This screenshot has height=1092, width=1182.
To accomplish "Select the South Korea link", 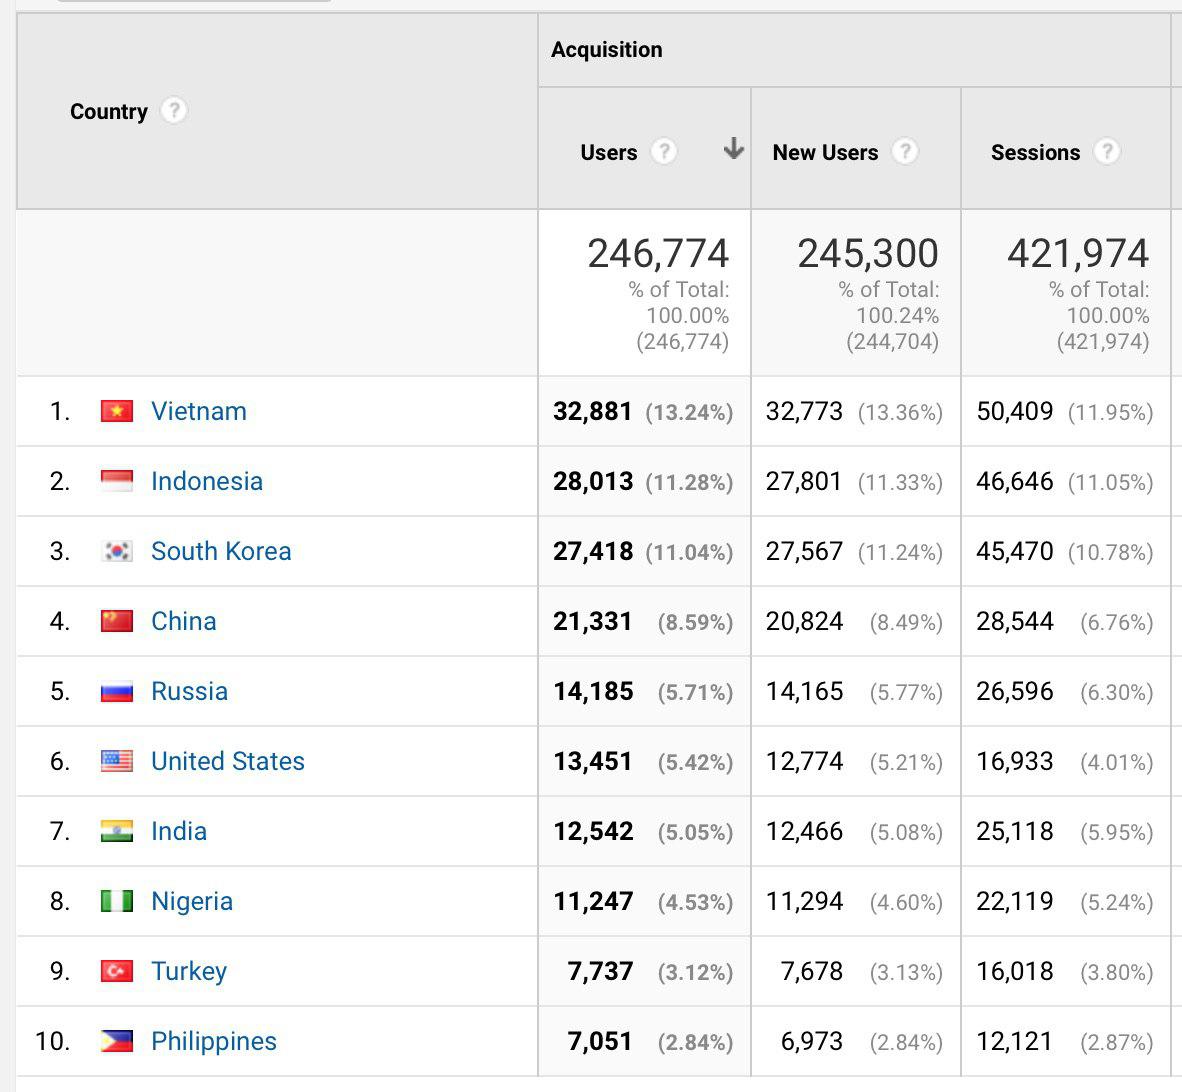I will (x=220, y=551).
